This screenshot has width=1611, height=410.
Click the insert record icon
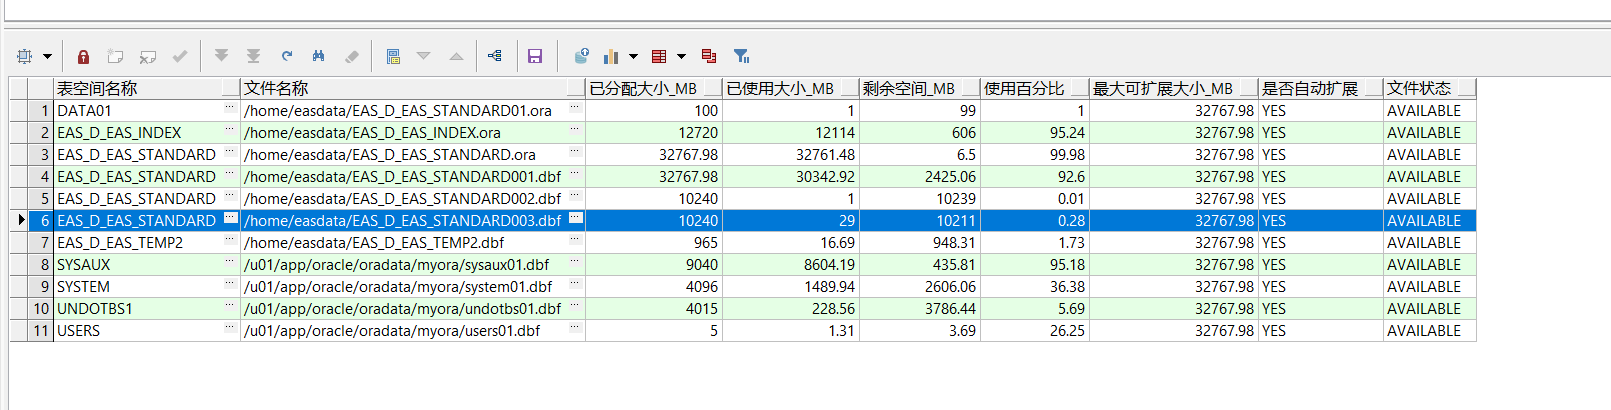(116, 57)
